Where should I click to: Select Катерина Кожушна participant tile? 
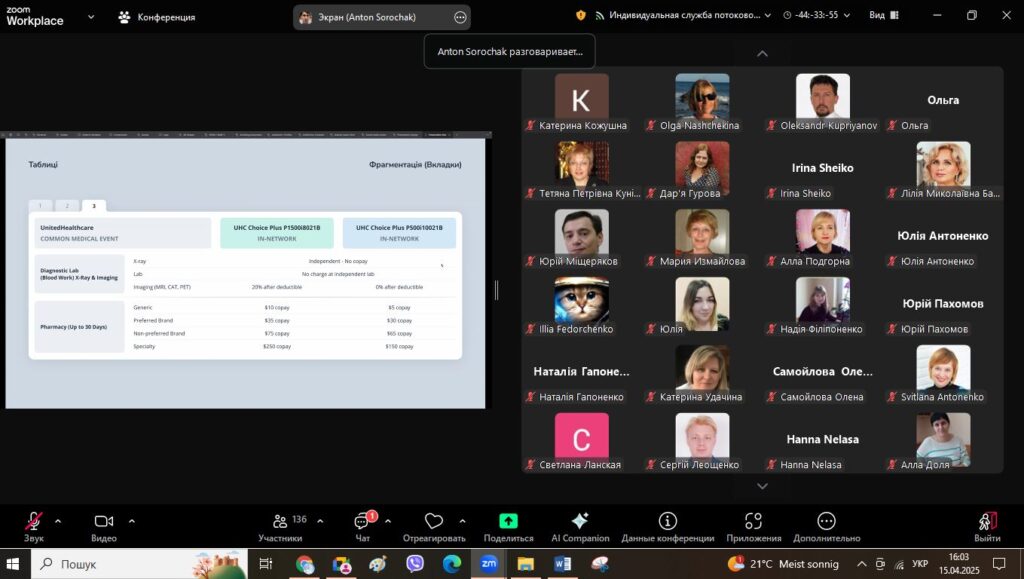coord(581,101)
